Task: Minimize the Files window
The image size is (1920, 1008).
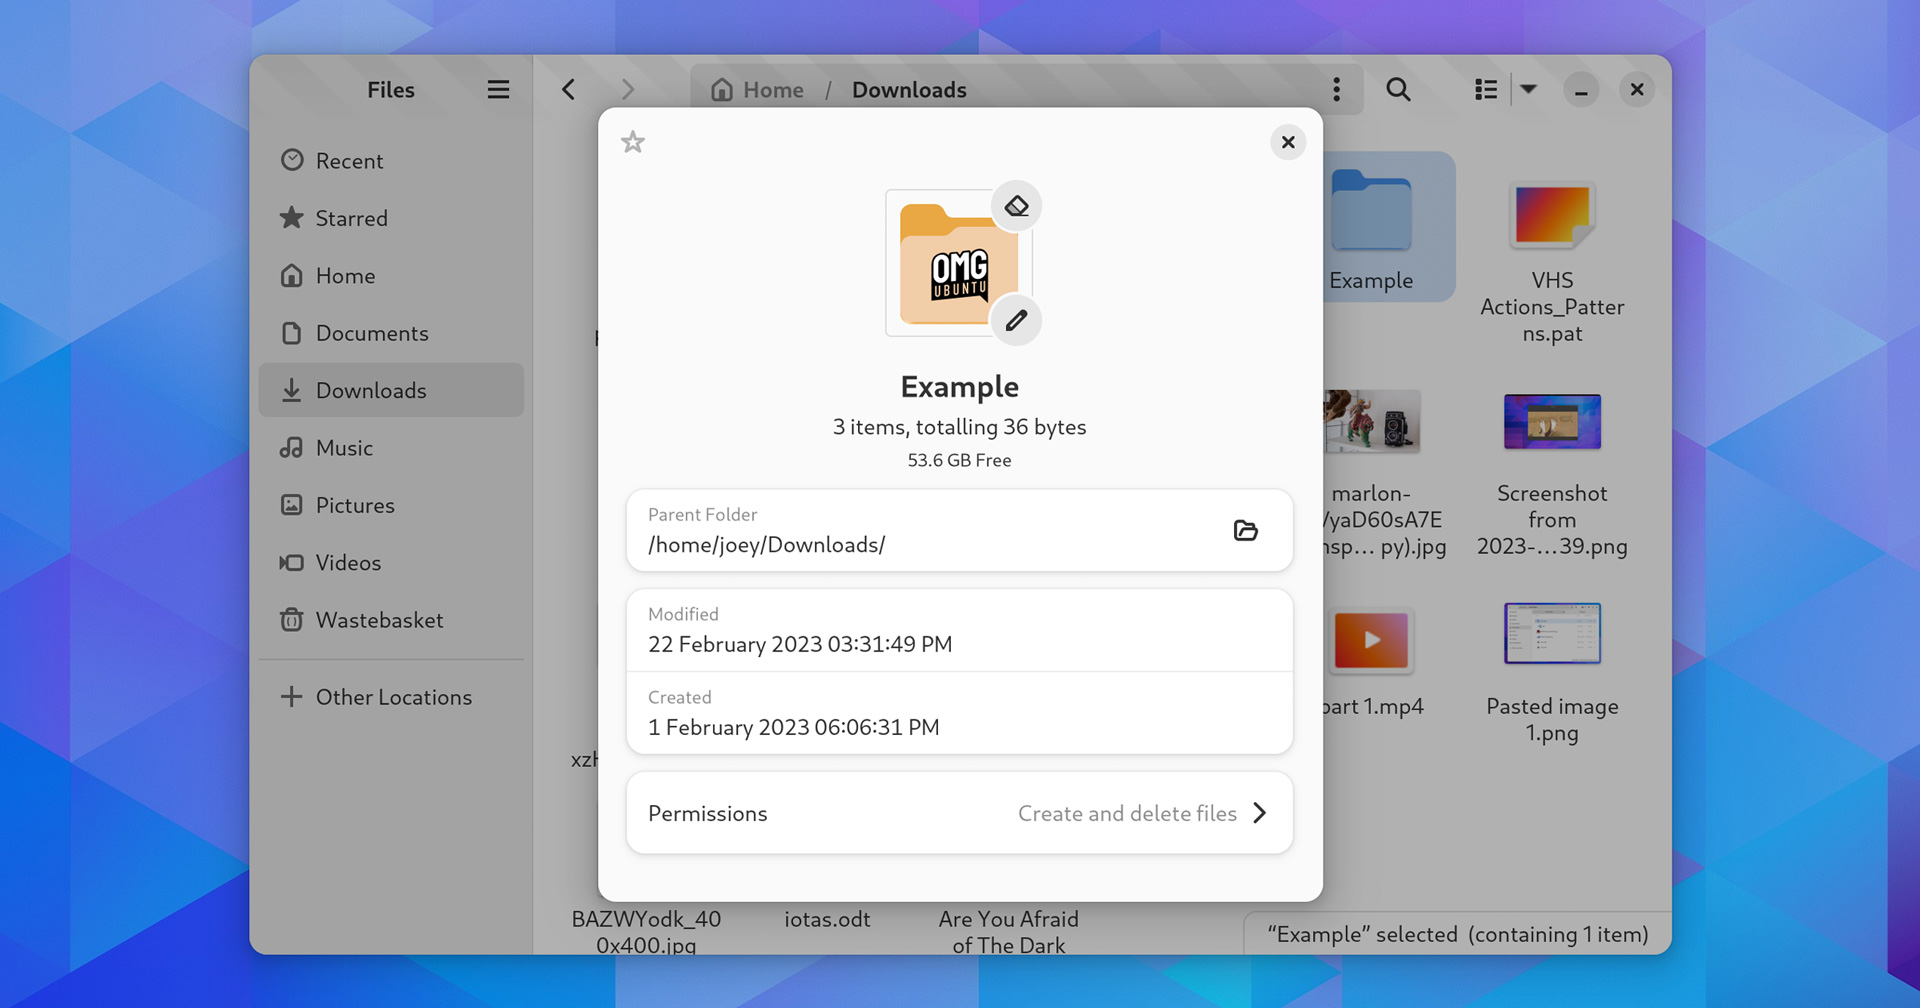Action: [1581, 90]
